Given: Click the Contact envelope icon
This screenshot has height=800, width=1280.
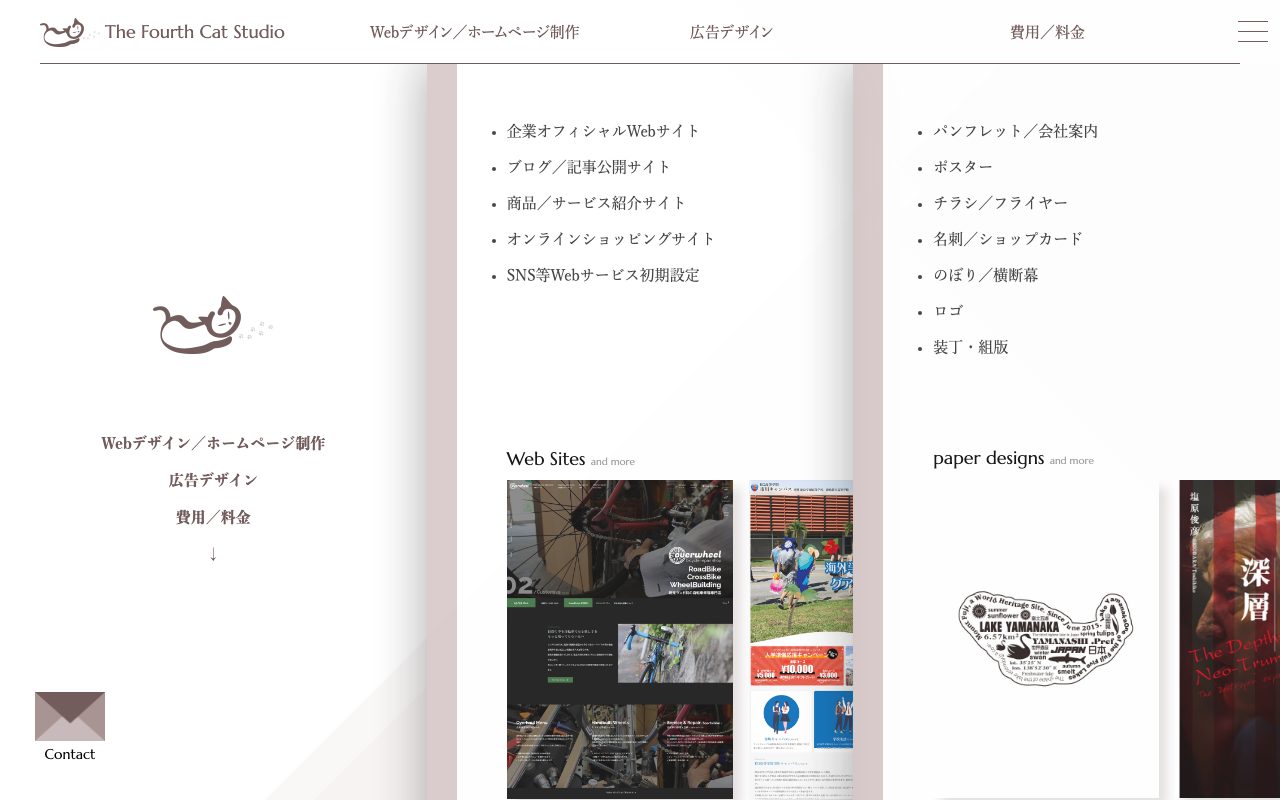Looking at the screenshot, I should coord(70,716).
